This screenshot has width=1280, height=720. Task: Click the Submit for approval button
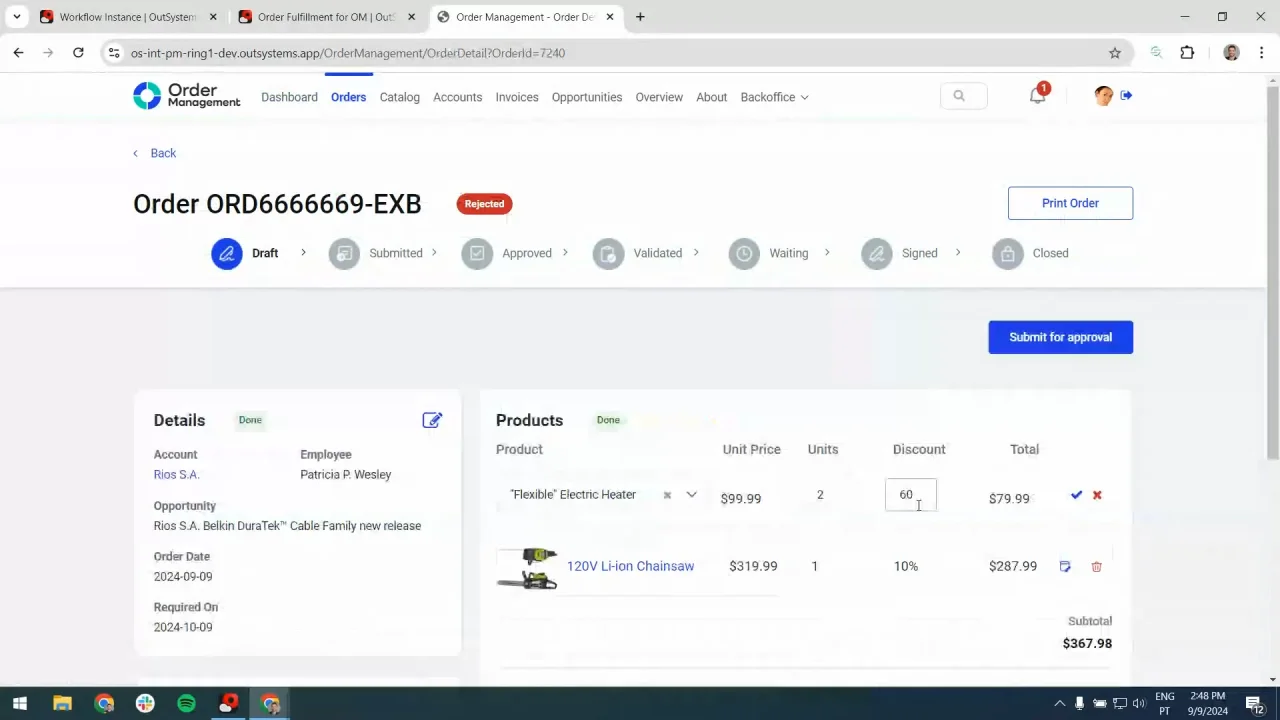[x=1060, y=337]
